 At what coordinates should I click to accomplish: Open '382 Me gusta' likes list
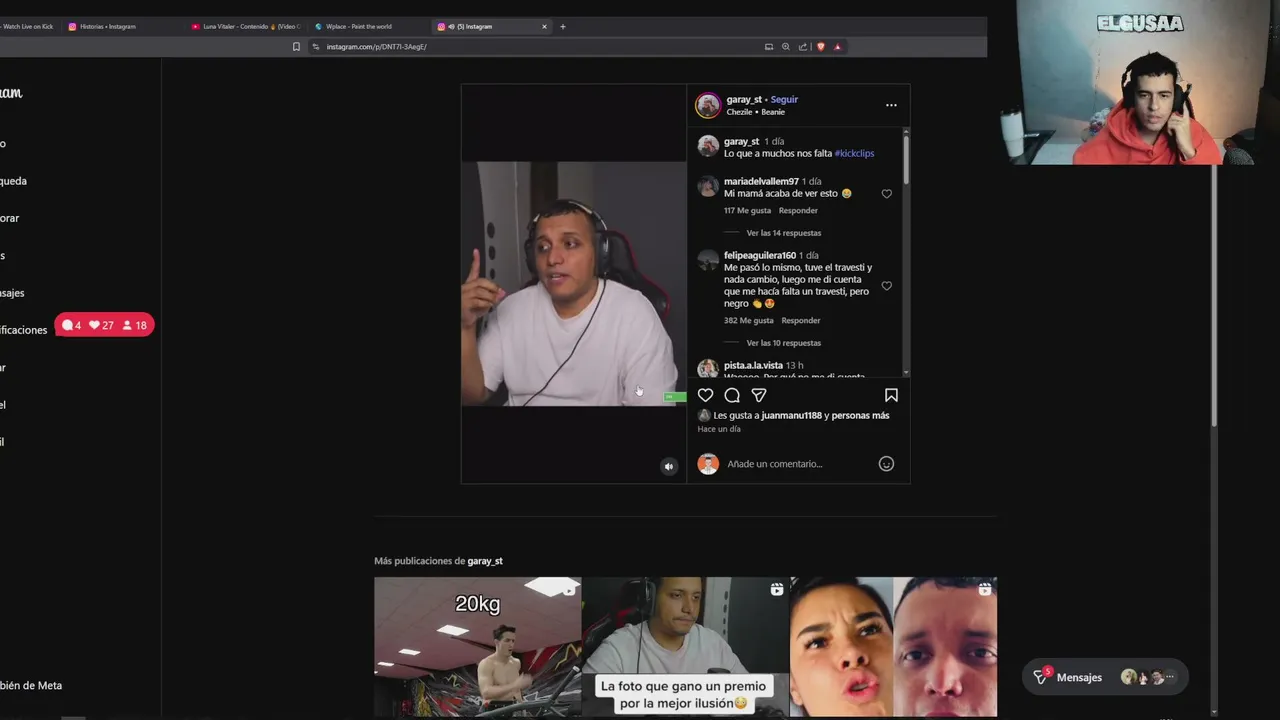coord(749,321)
